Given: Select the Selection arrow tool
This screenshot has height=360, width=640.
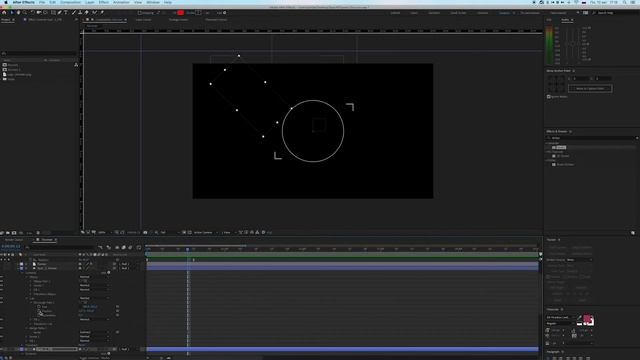Looking at the screenshot, I should tap(11, 13).
